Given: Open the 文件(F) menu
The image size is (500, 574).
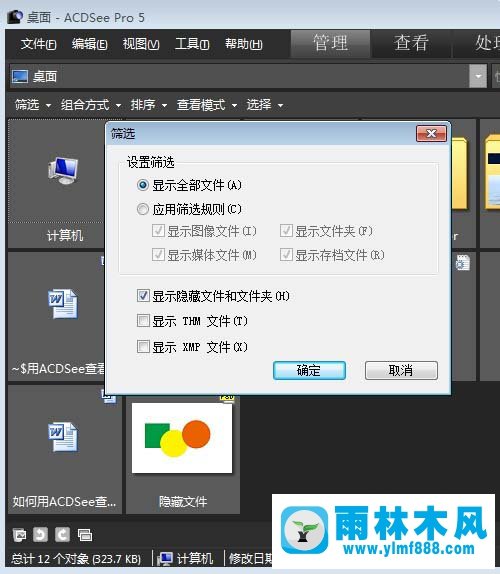Looking at the screenshot, I should click(x=38, y=44).
